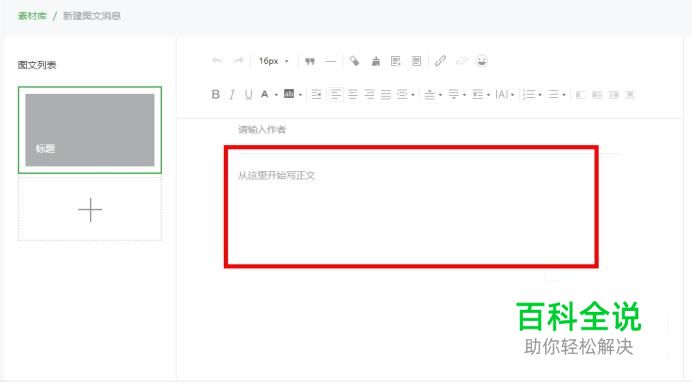Screen dimensions: 692x391
Task: Expand the spacing-before-paragraph arrow
Action: pos(440,94)
